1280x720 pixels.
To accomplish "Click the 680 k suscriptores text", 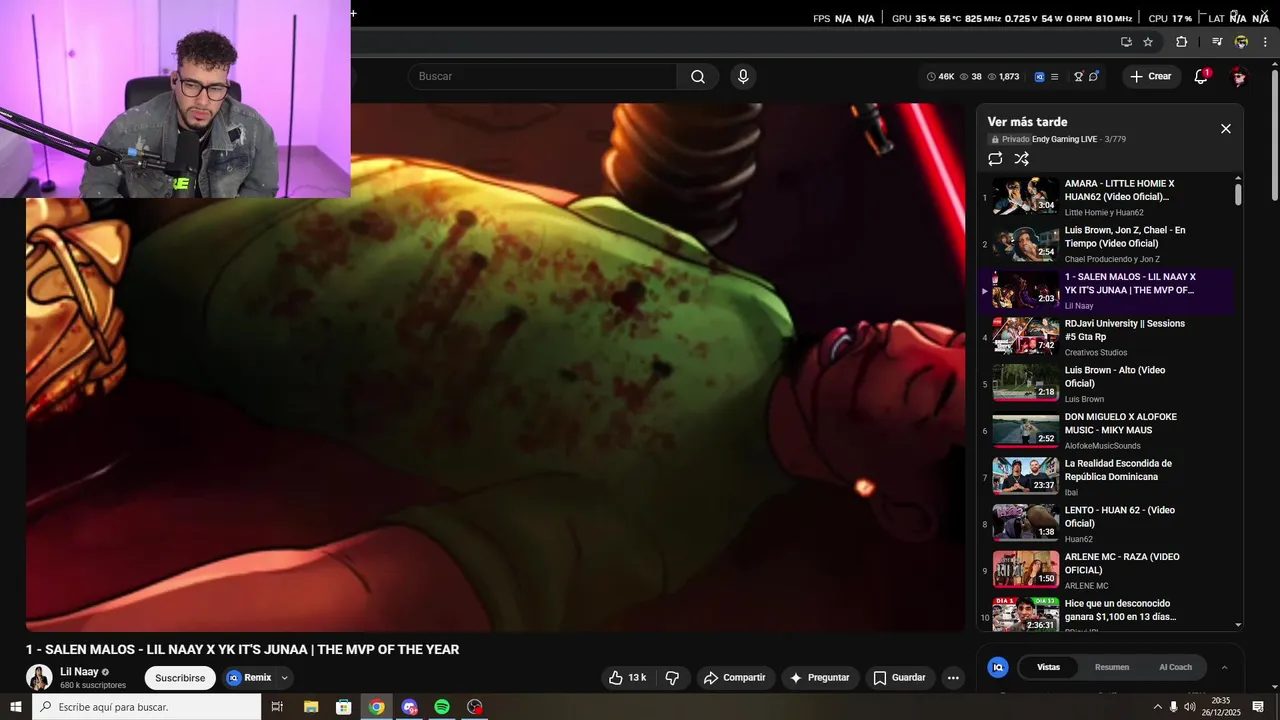I will point(93,685).
